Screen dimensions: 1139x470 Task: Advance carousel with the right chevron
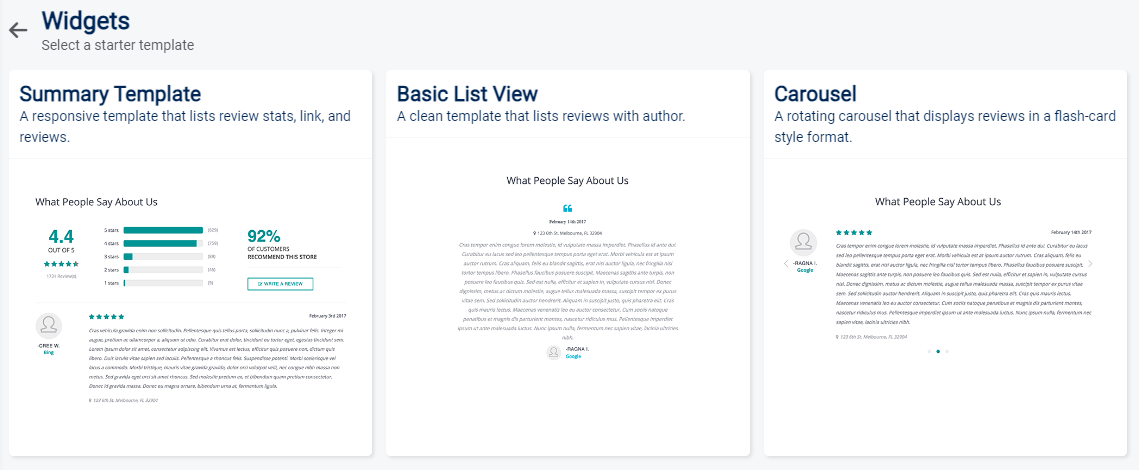pos(1090,263)
